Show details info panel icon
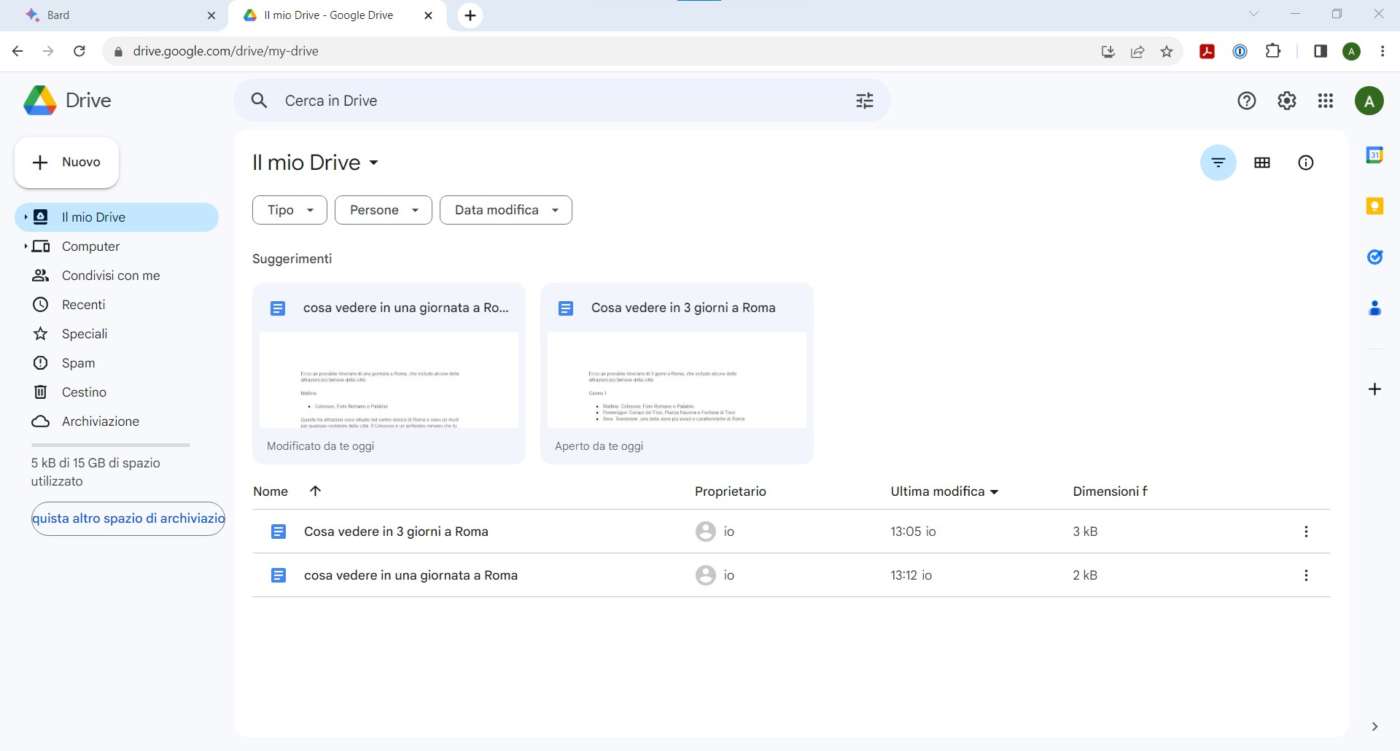Viewport: 1400px width, 751px height. [x=1305, y=163]
